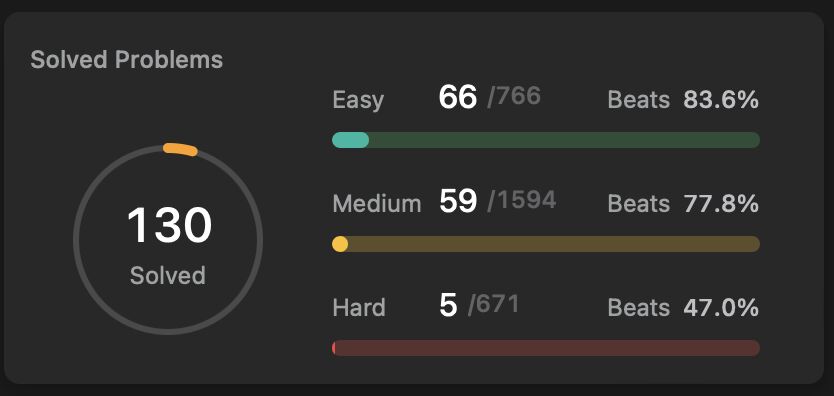Click Beats 83.6% for Easy
The height and width of the screenshot is (396, 834).
point(683,100)
